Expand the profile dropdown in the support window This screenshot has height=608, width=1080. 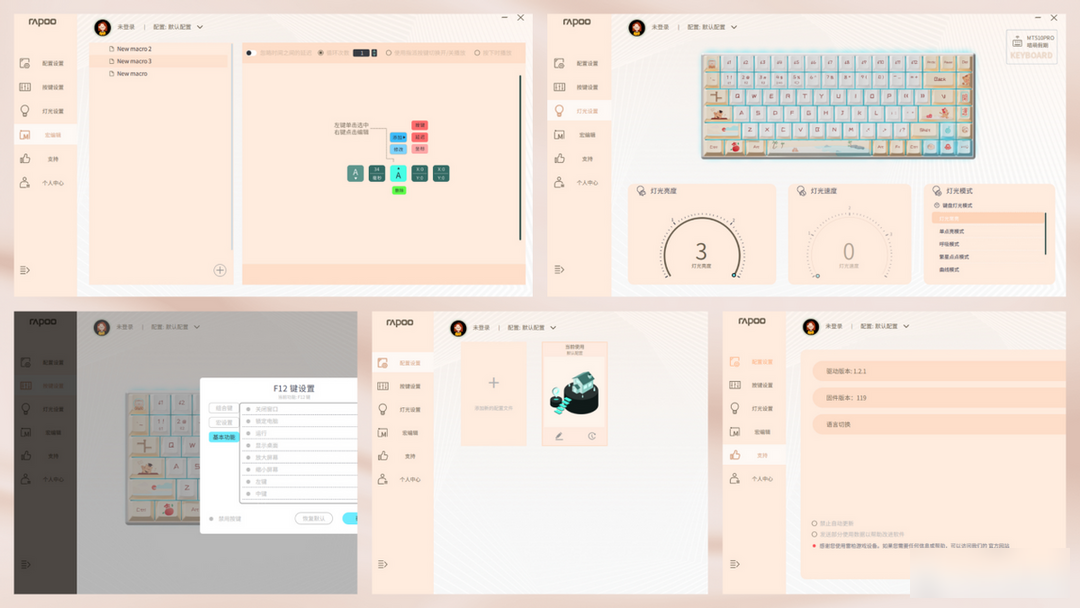(906, 326)
